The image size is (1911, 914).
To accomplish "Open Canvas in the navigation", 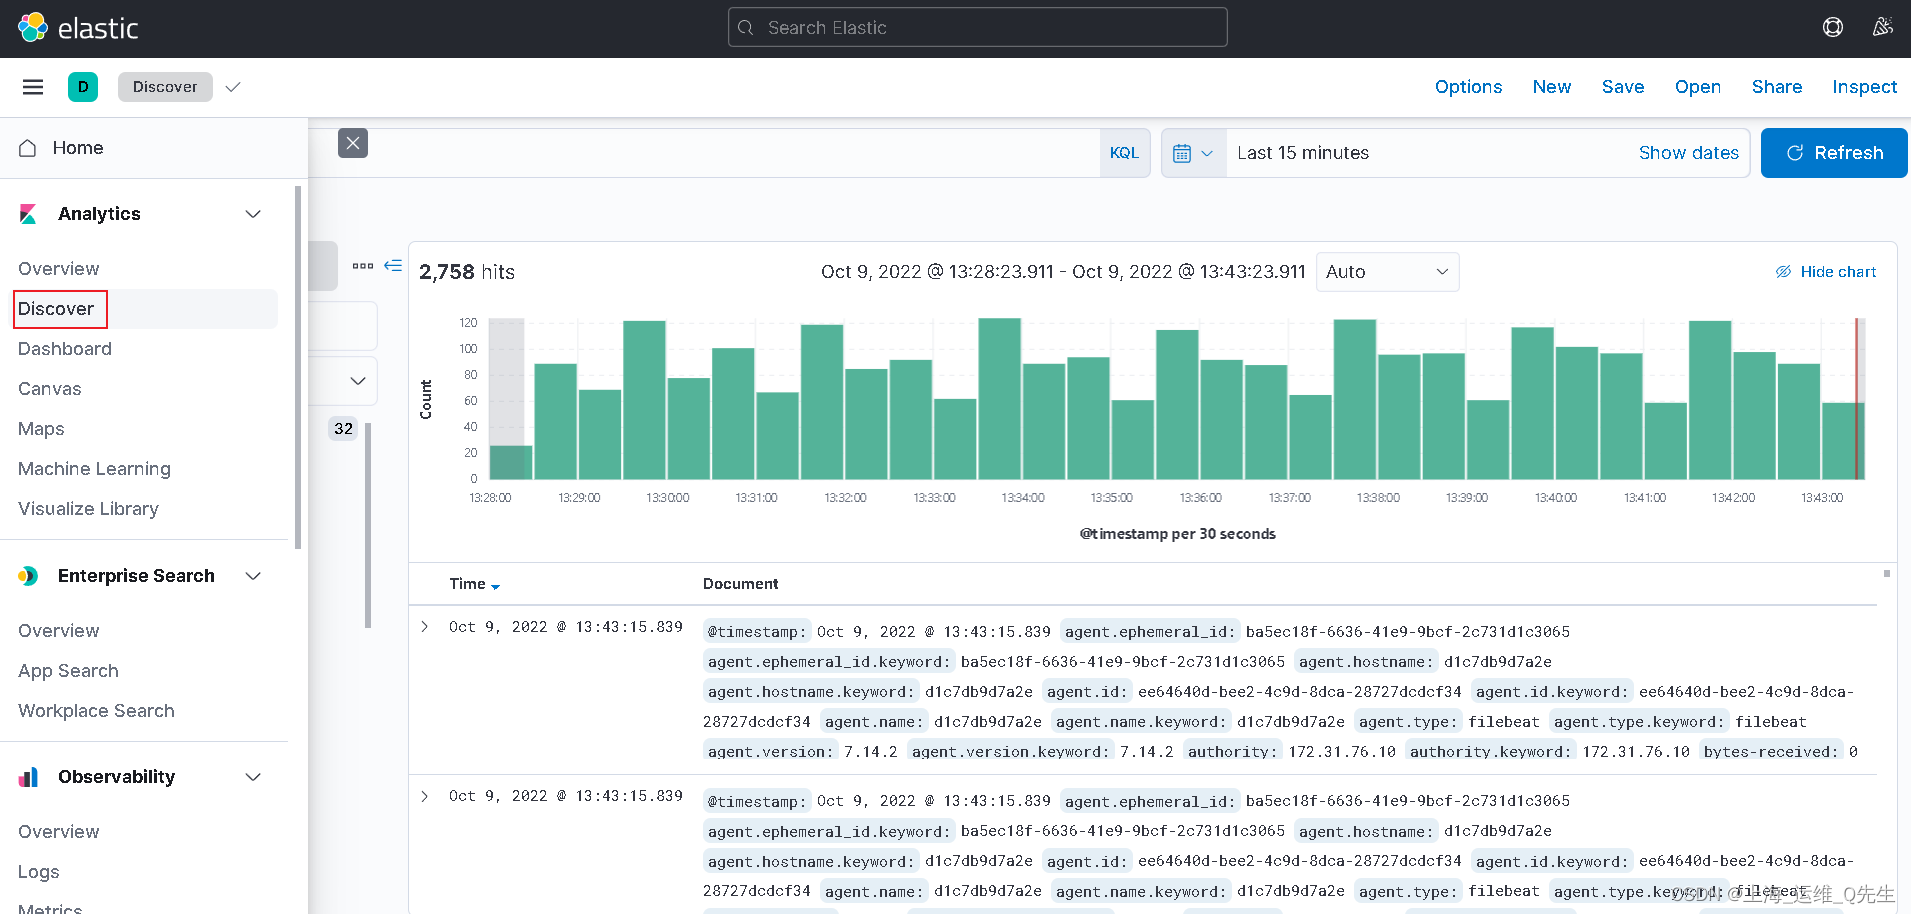I will point(50,389).
